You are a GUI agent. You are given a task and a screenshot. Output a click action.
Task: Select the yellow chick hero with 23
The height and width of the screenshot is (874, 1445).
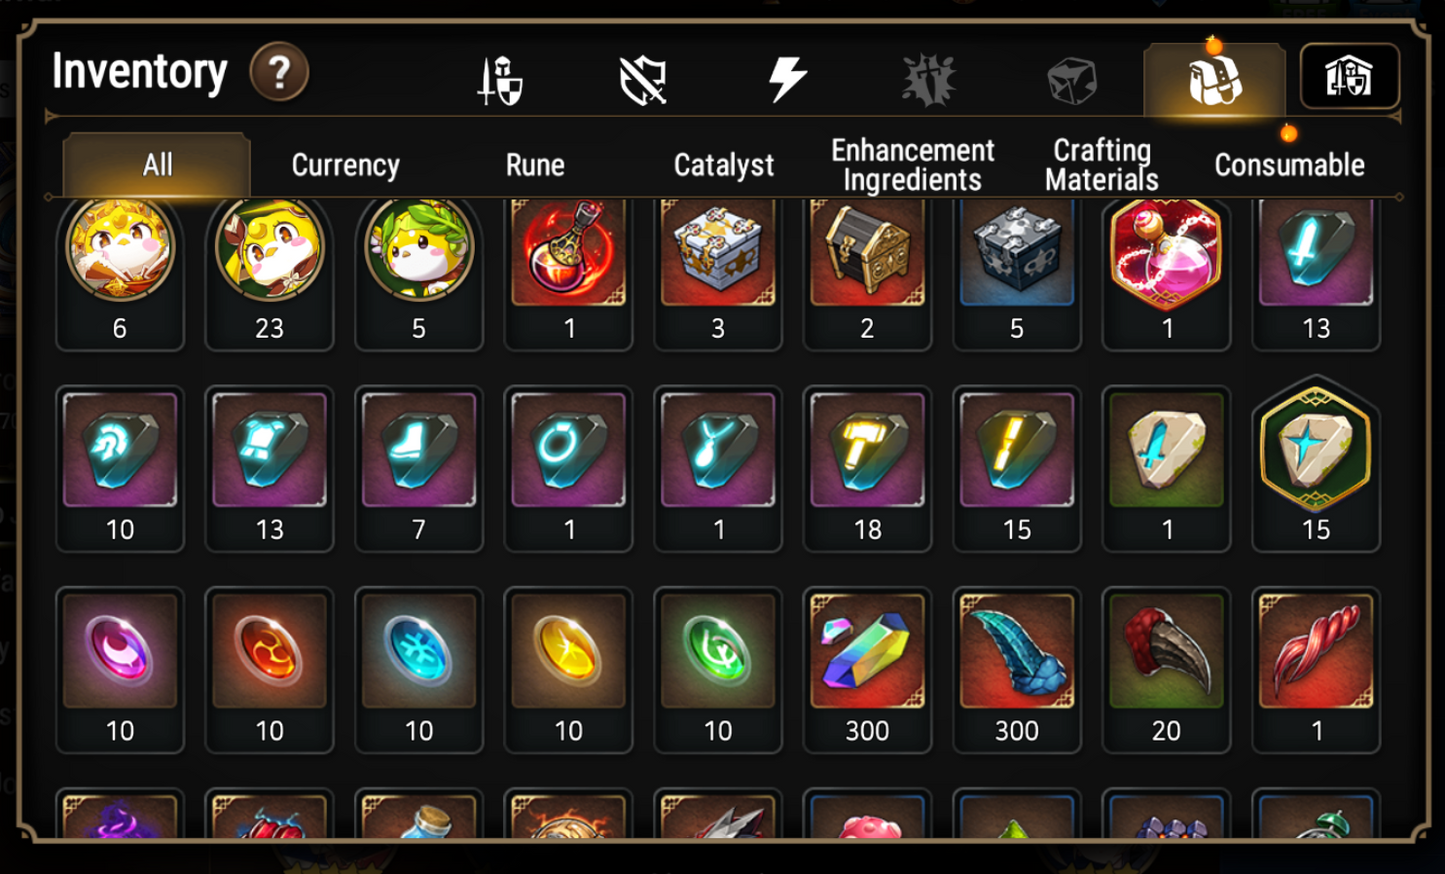tap(269, 272)
